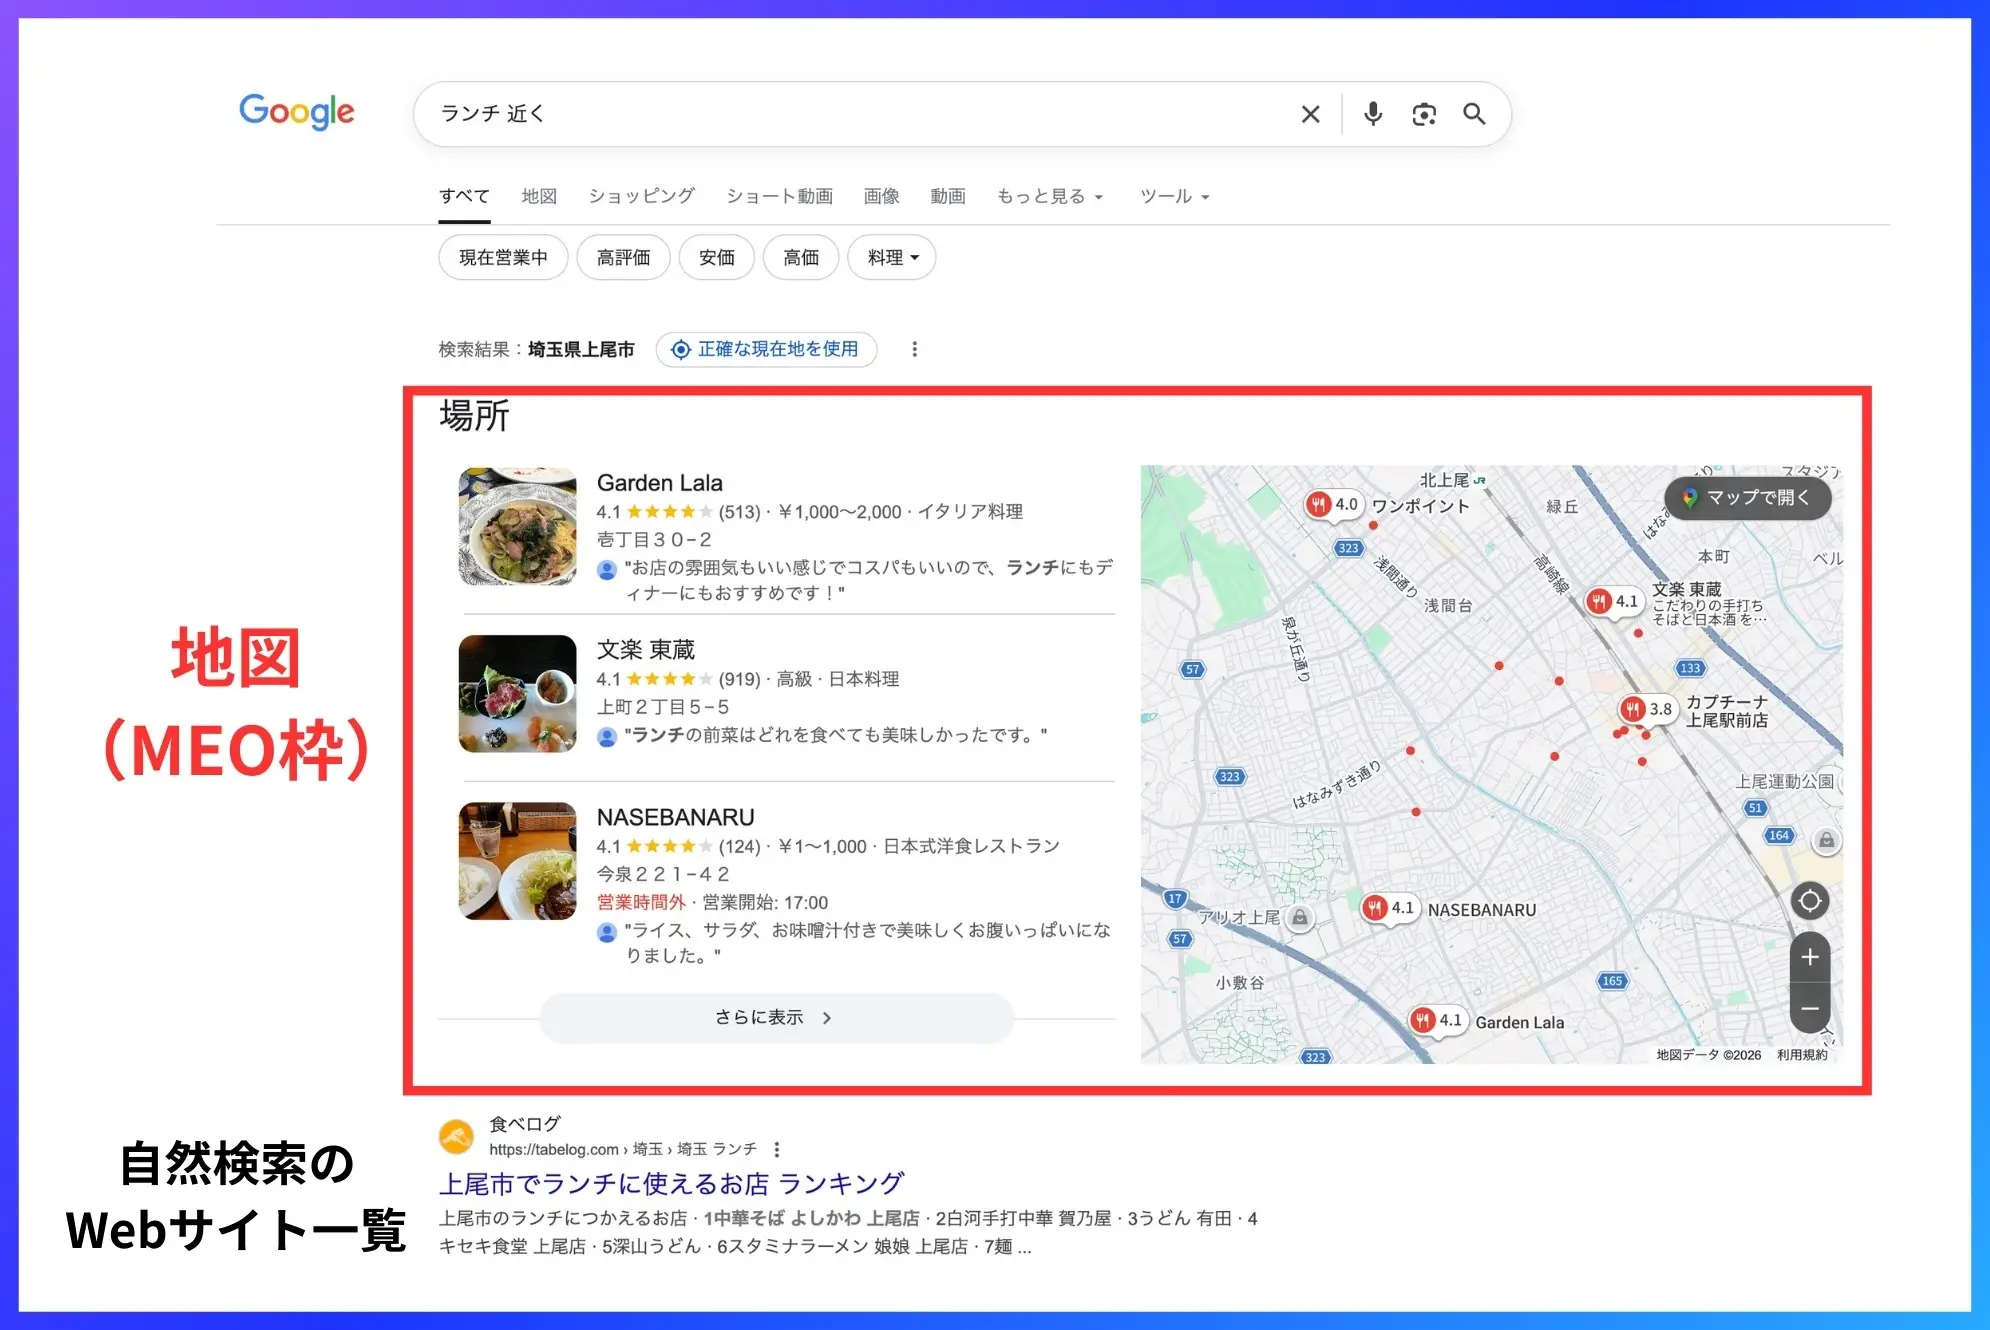Expand the もっと見る menu

click(1048, 196)
